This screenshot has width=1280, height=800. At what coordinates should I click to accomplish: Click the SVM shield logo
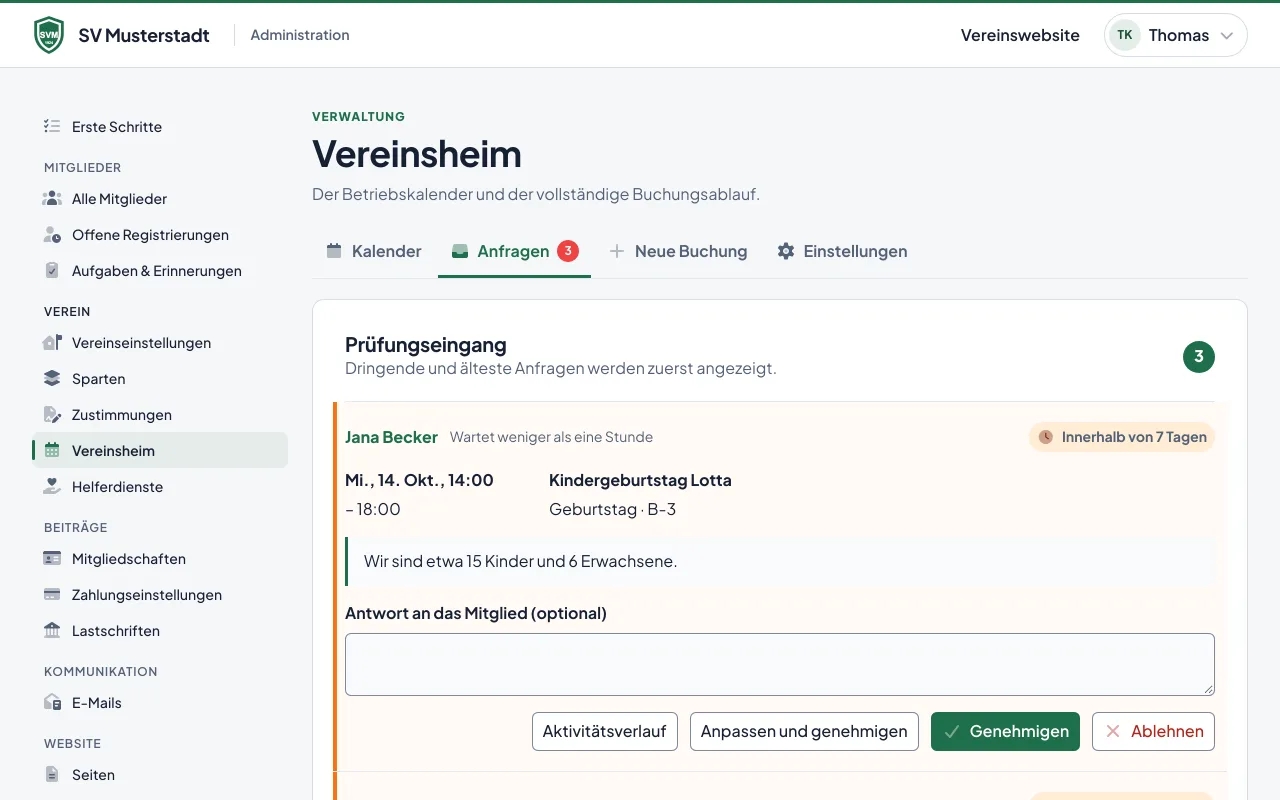[49, 35]
